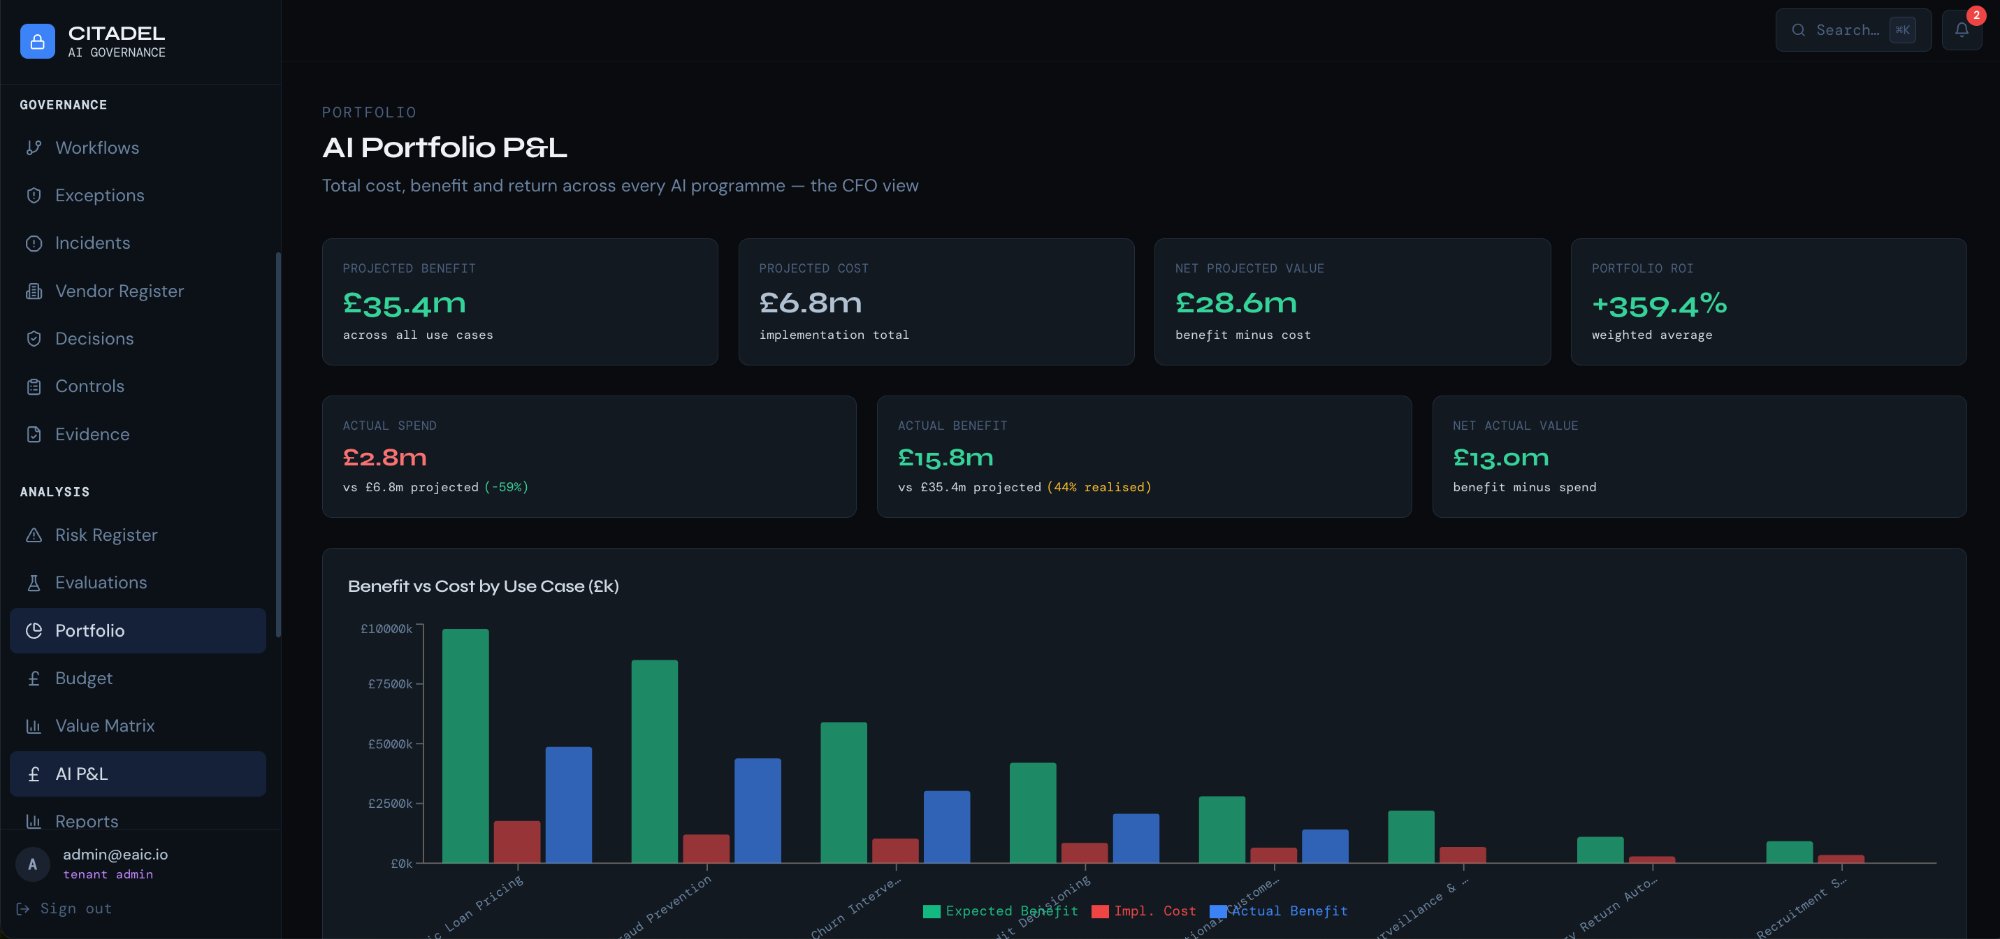Toggle the Actual Benefit legend entry

tap(1289, 911)
